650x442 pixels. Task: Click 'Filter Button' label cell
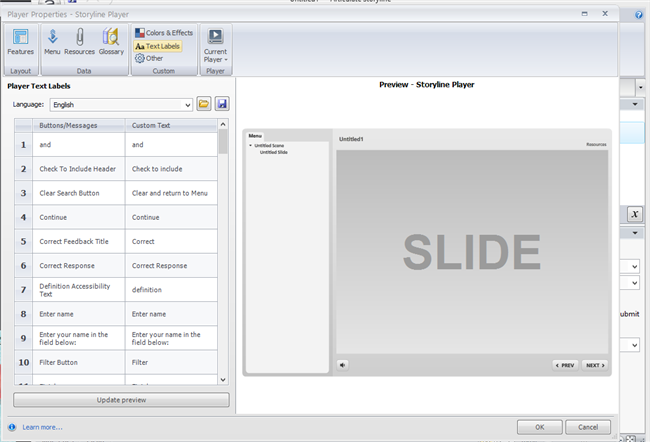pyautogui.click(x=79, y=362)
